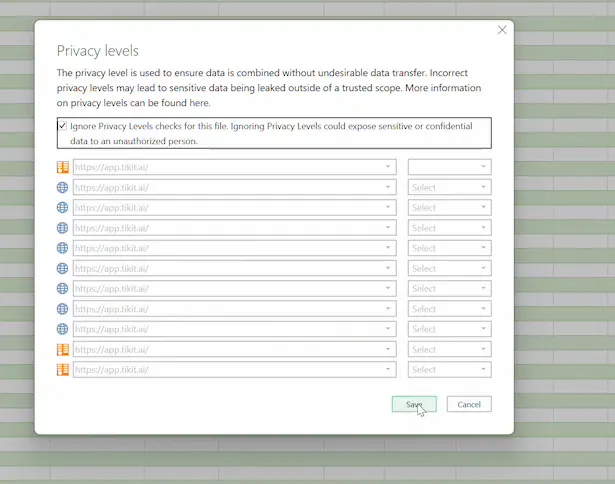
Task: Click the orange table icon in tenth row
Action: point(63,349)
